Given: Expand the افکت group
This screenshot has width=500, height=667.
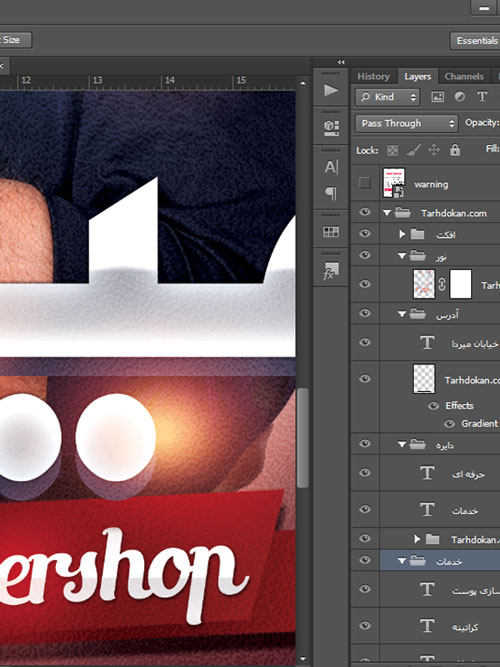Looking at the screenshot, I should coord(402,234).
